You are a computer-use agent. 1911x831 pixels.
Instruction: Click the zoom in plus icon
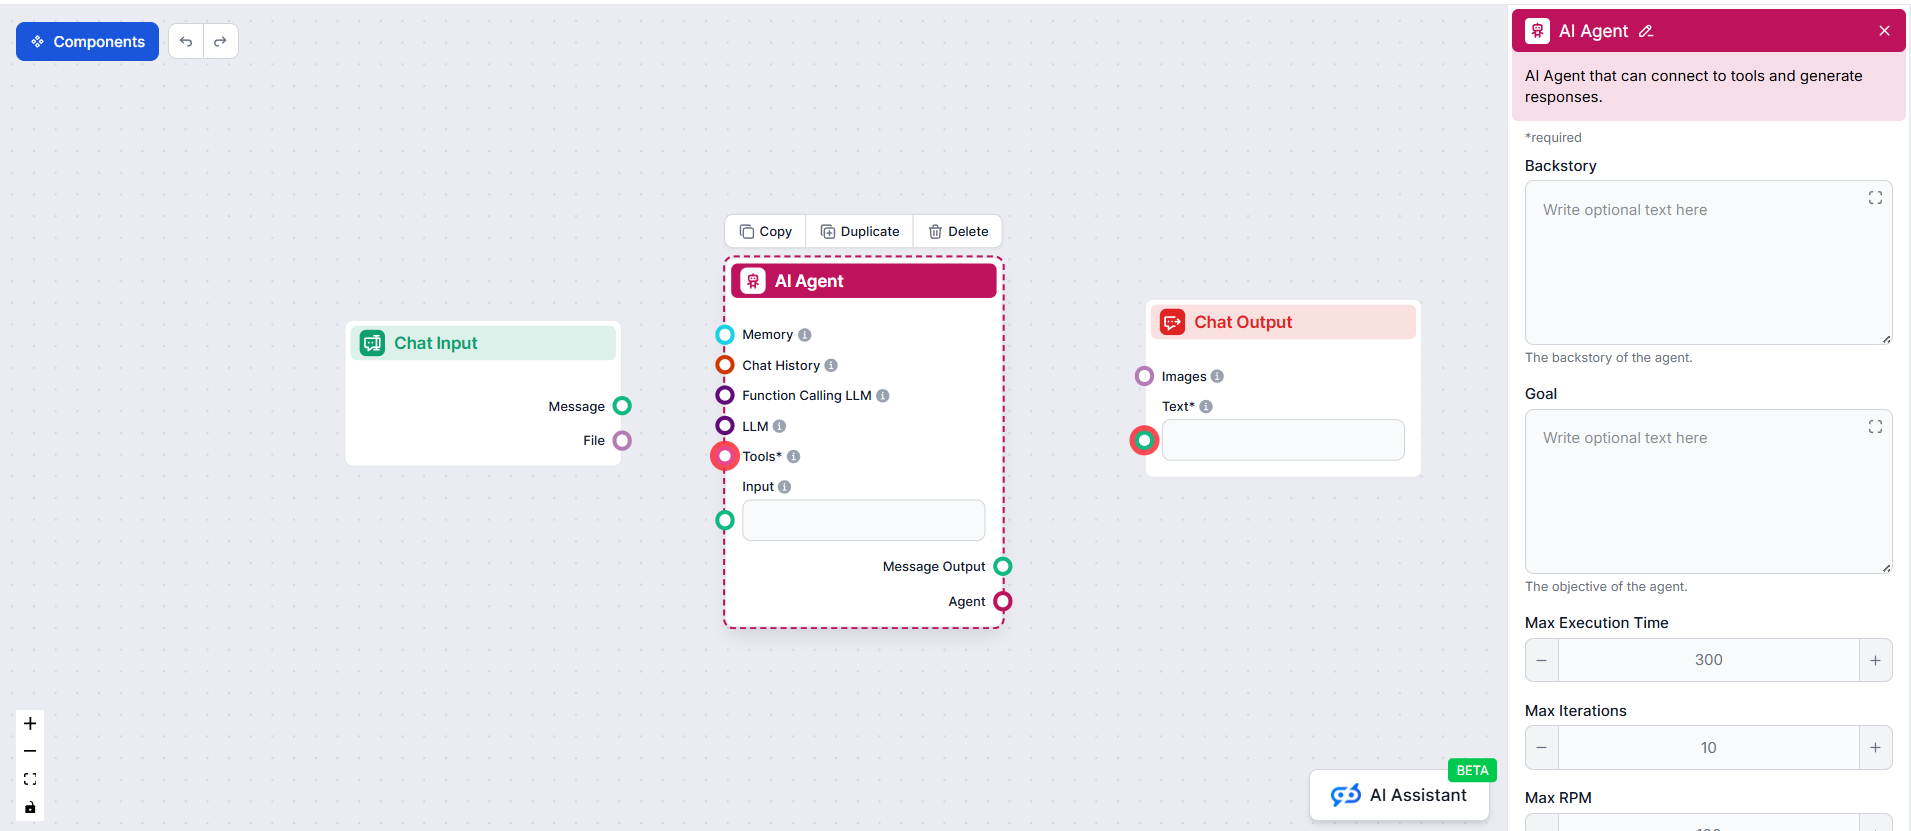[x=30, y=723]
